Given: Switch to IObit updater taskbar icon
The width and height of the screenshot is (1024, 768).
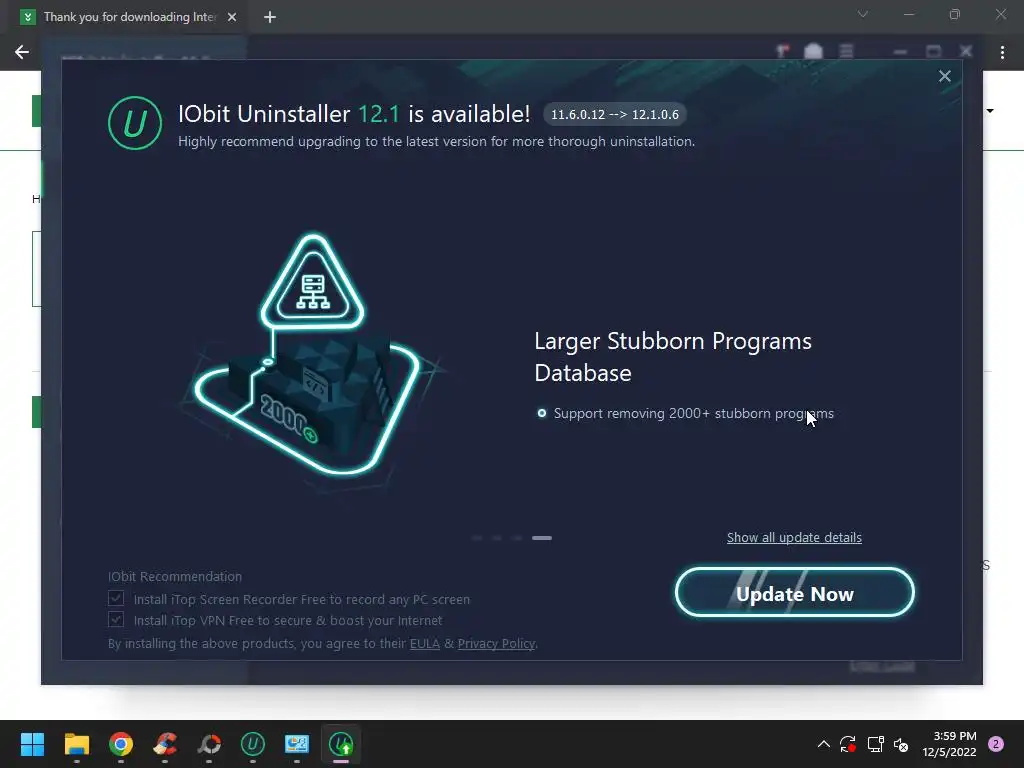Looking at the screenshot, I should coord(341,744).
